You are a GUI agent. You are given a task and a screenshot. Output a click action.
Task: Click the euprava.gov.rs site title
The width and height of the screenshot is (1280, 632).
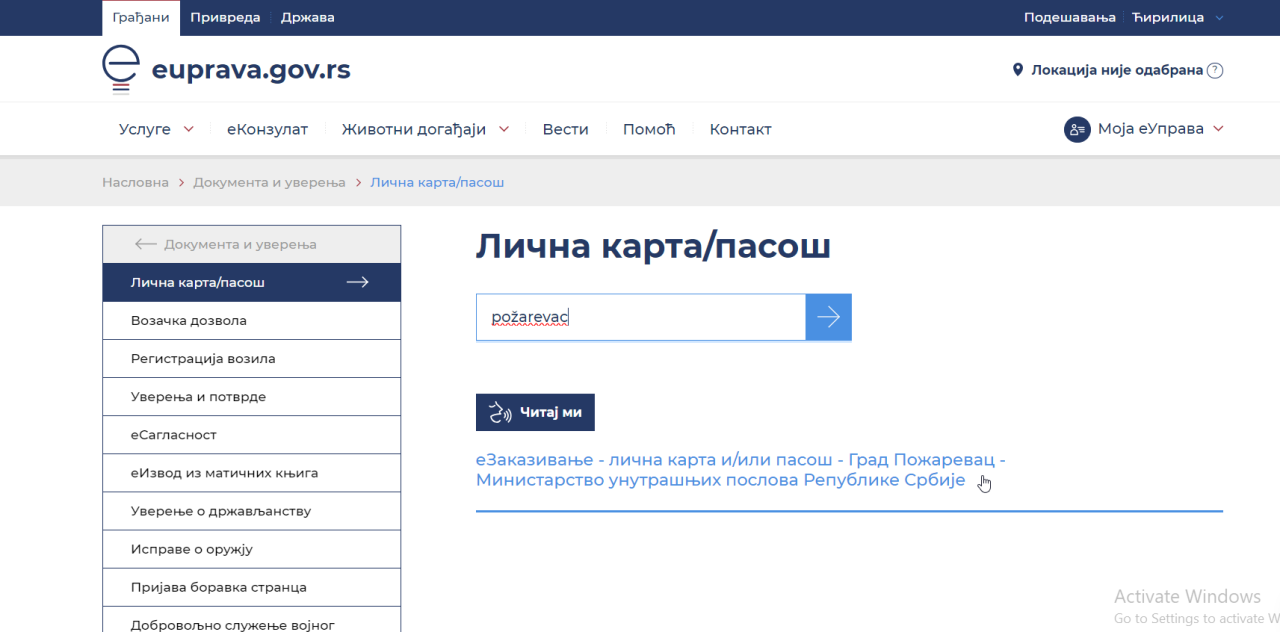click(x=251, y=70)
